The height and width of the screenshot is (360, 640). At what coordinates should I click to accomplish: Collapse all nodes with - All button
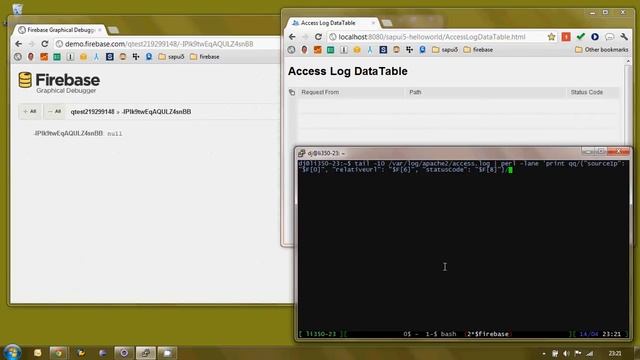click(x=54, y=111)
